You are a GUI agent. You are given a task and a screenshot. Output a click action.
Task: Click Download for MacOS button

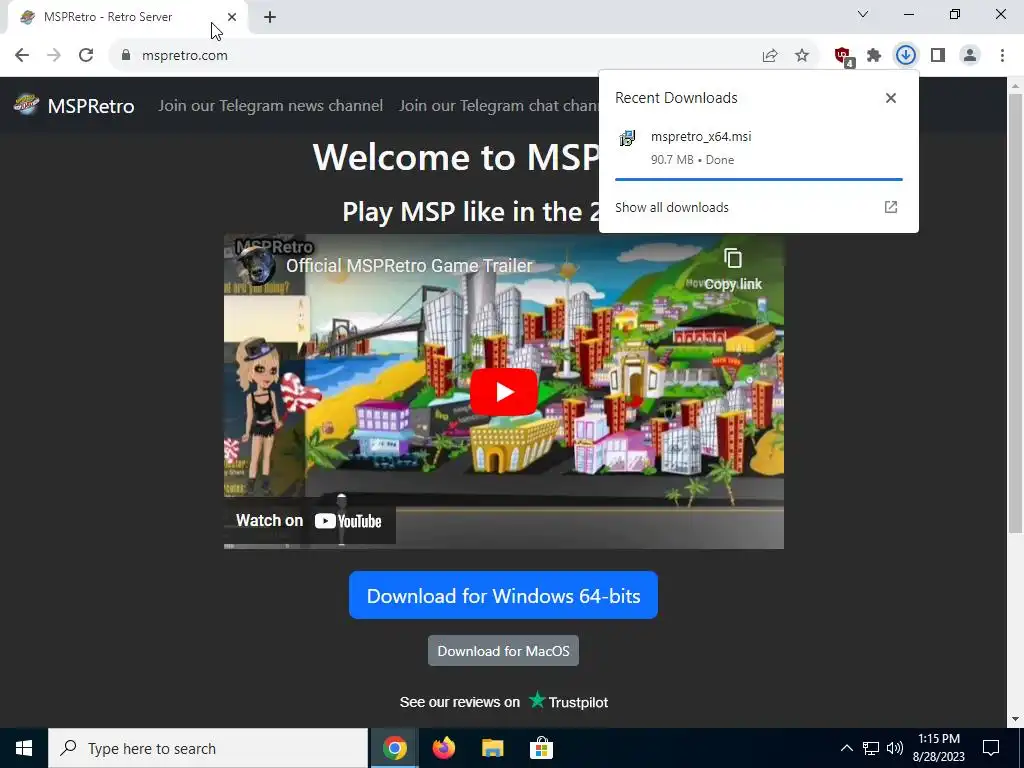coord(503,651)
